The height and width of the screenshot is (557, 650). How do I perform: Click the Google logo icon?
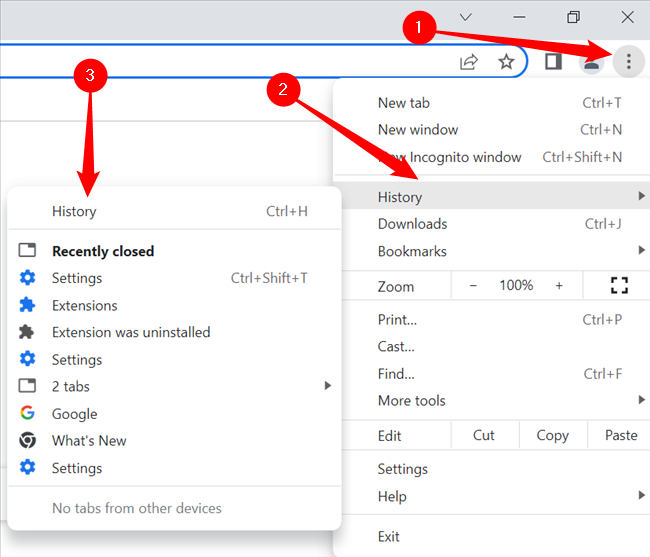pyautogui.click(x=27, y=413)
